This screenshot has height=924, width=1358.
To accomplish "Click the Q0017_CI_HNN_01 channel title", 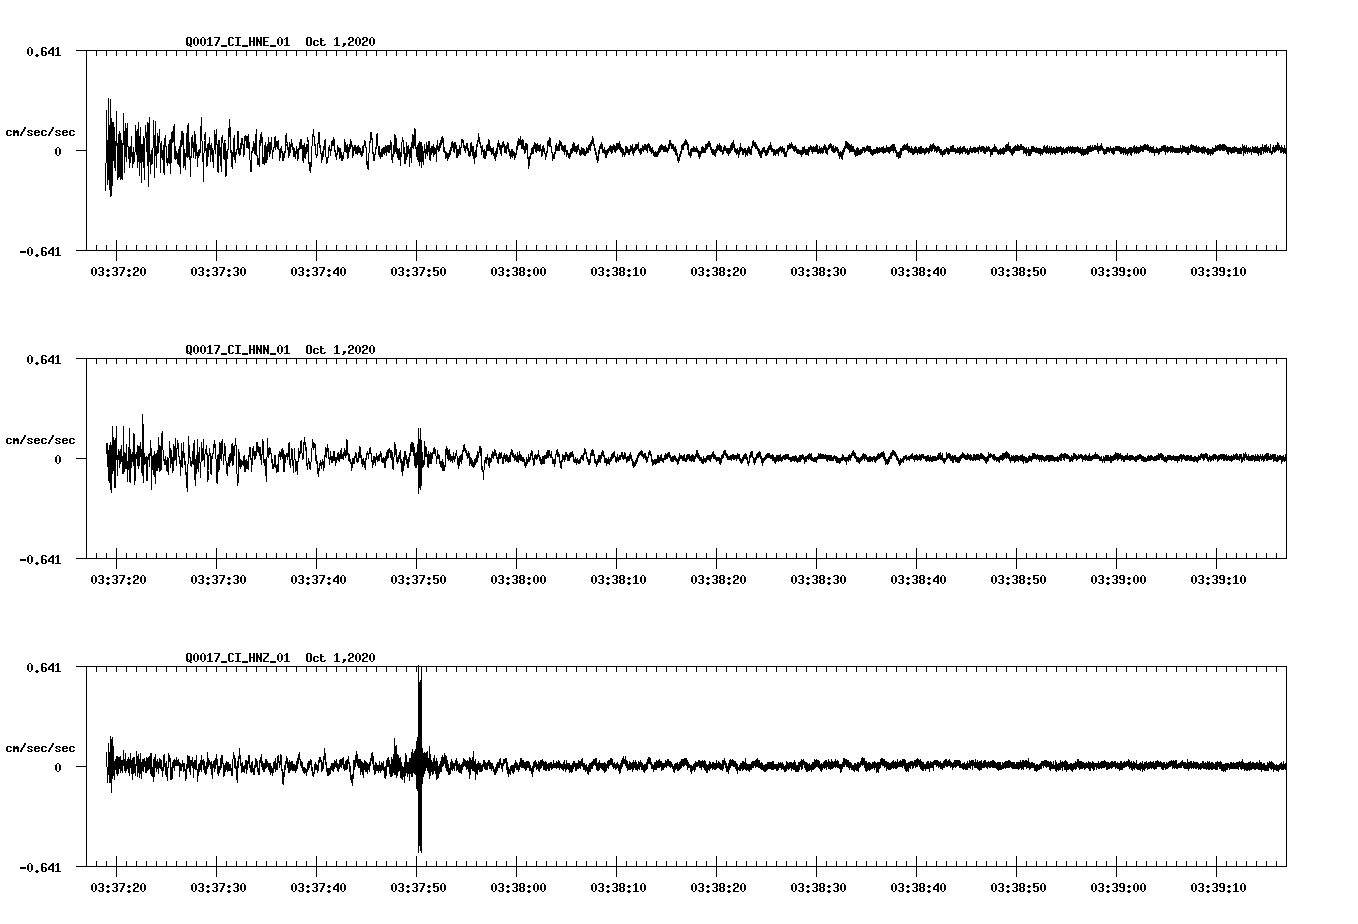I will point(236,349).
